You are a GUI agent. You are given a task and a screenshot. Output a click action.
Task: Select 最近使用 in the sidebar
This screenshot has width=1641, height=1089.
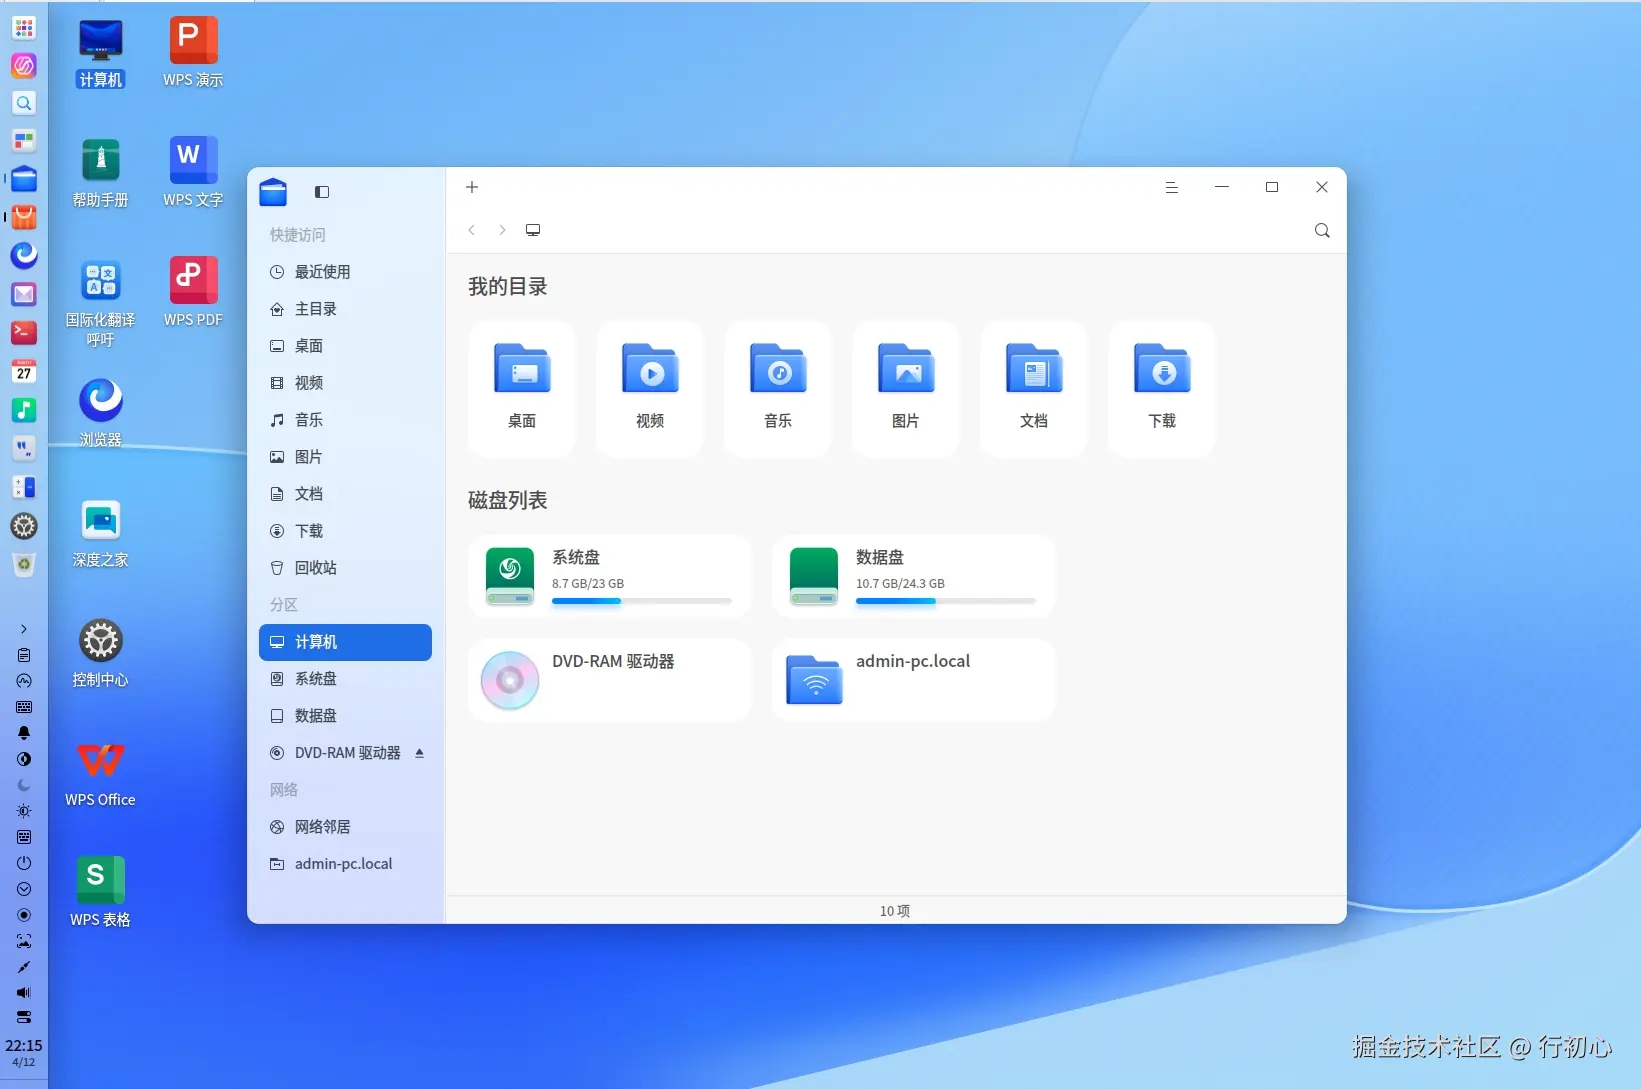(345, 272)
